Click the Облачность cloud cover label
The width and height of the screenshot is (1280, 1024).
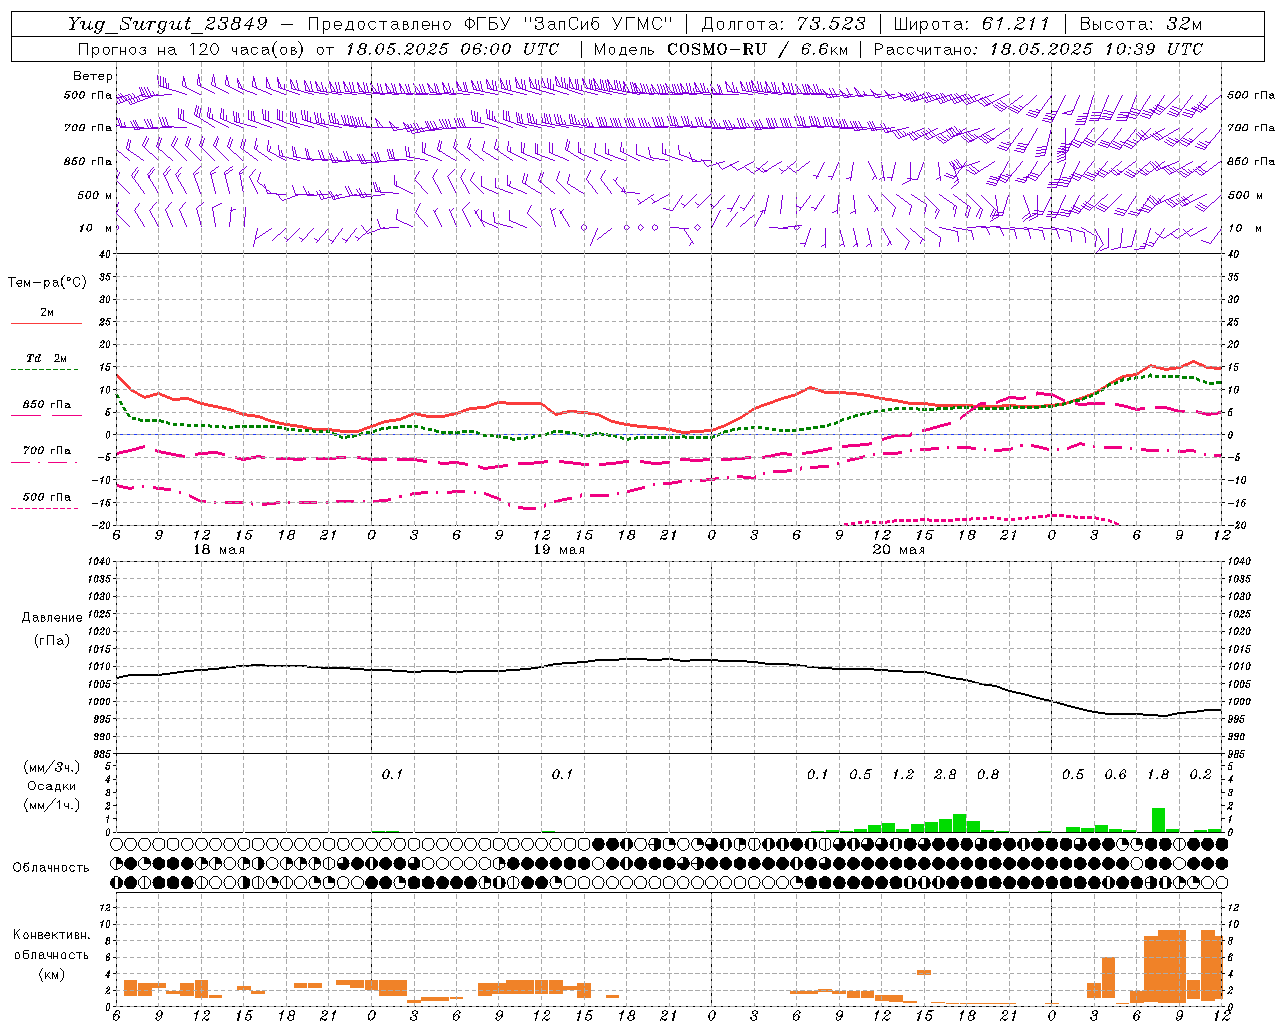pos(51,868)
